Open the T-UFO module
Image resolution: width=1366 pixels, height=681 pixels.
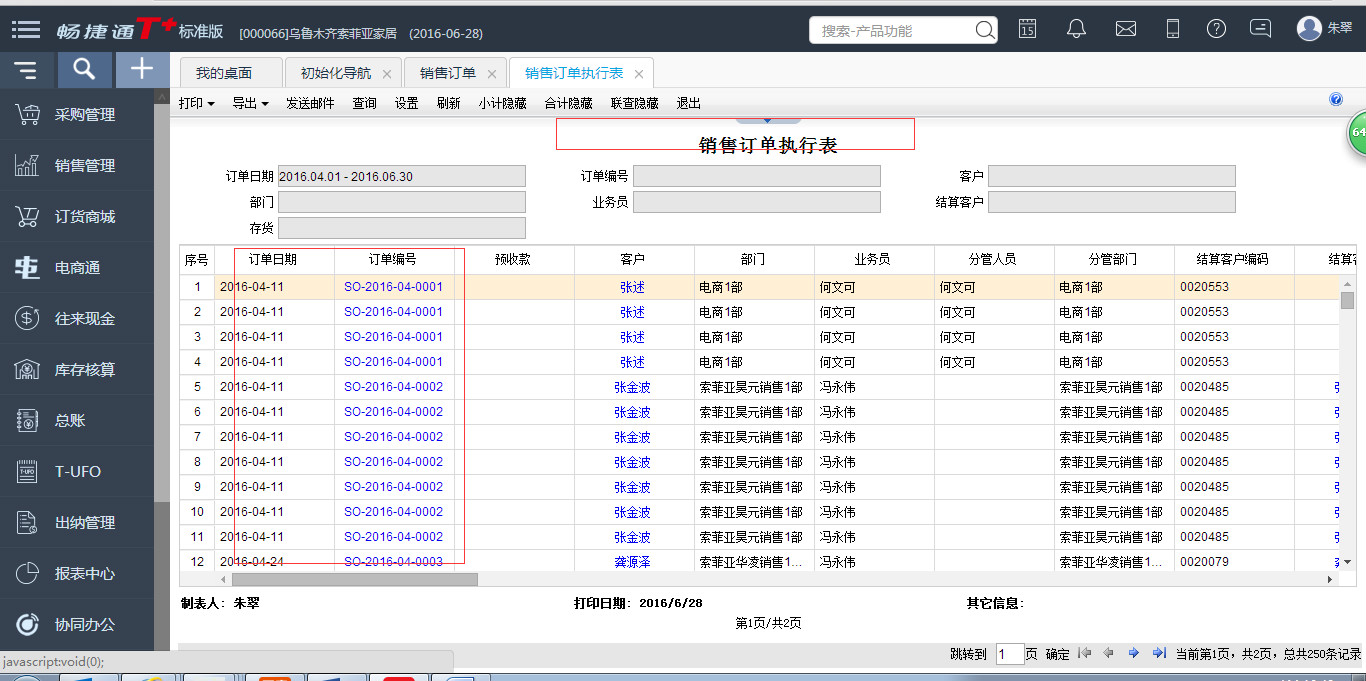pos(77,472)
